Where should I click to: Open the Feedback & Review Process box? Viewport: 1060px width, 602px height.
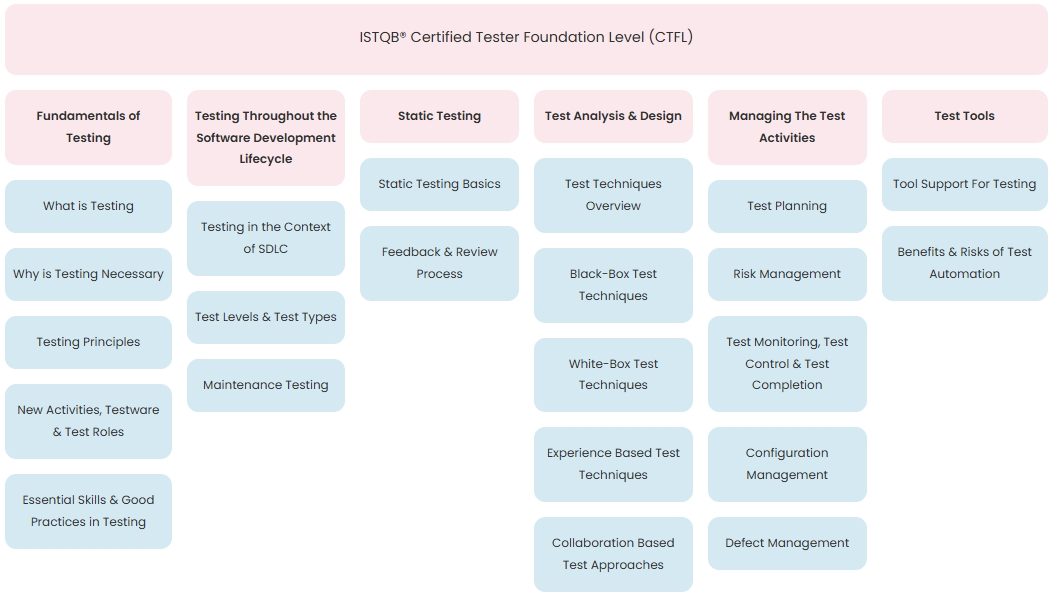pyautogui.click(x=439, y=263)
